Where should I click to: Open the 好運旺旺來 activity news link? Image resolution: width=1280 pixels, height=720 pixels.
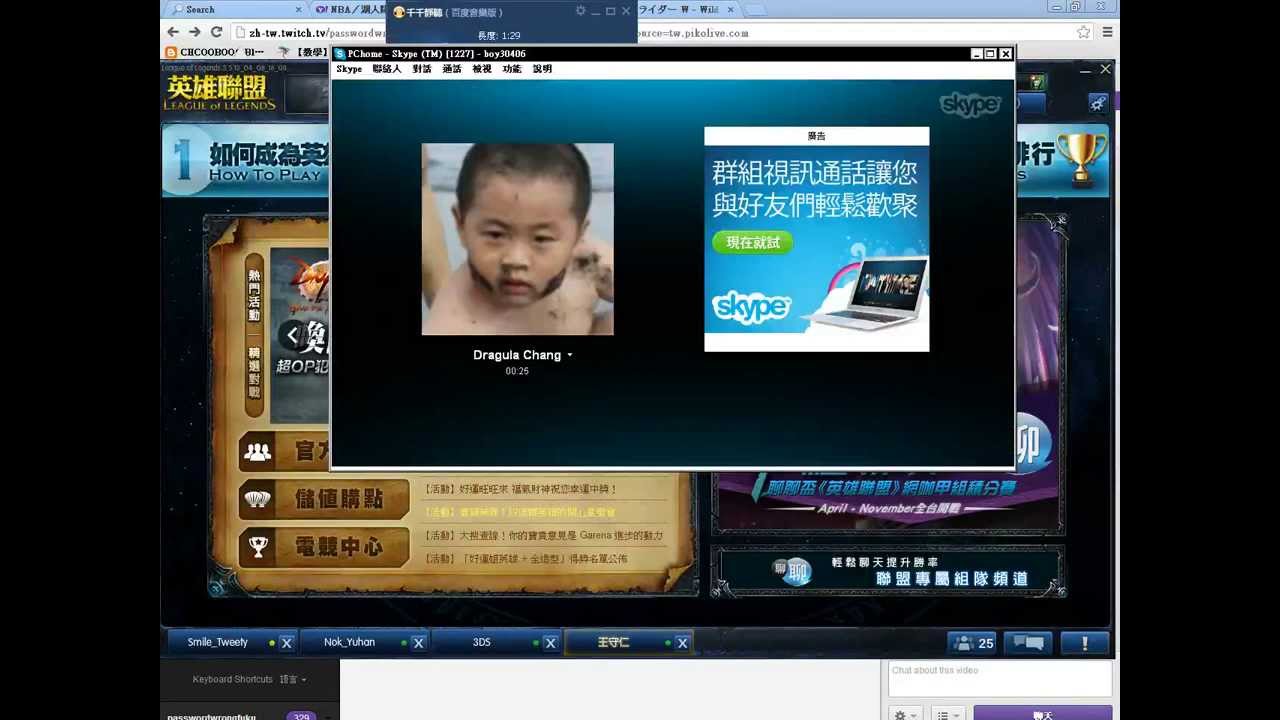(521, 489)
